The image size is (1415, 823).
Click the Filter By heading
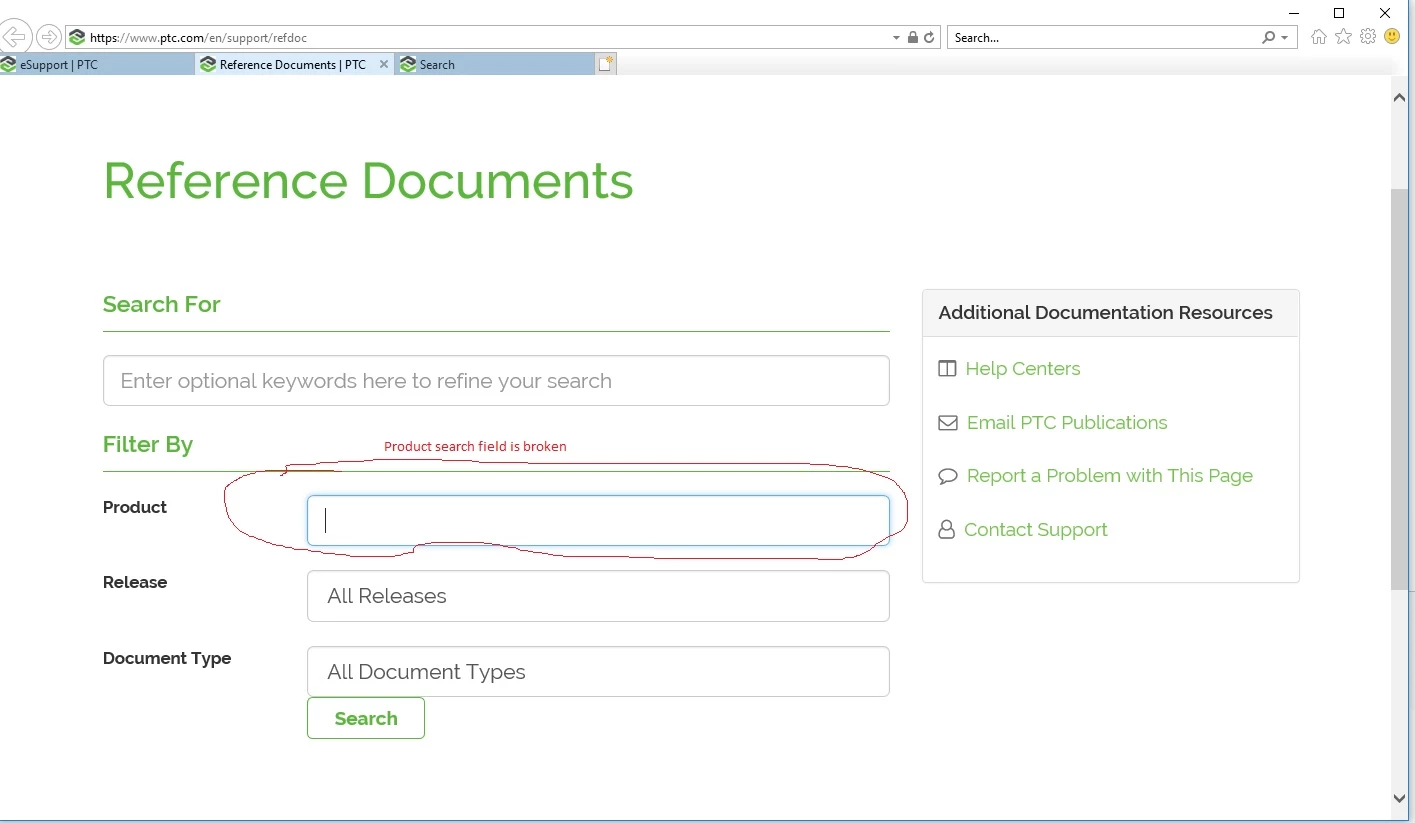pos(148,444)
